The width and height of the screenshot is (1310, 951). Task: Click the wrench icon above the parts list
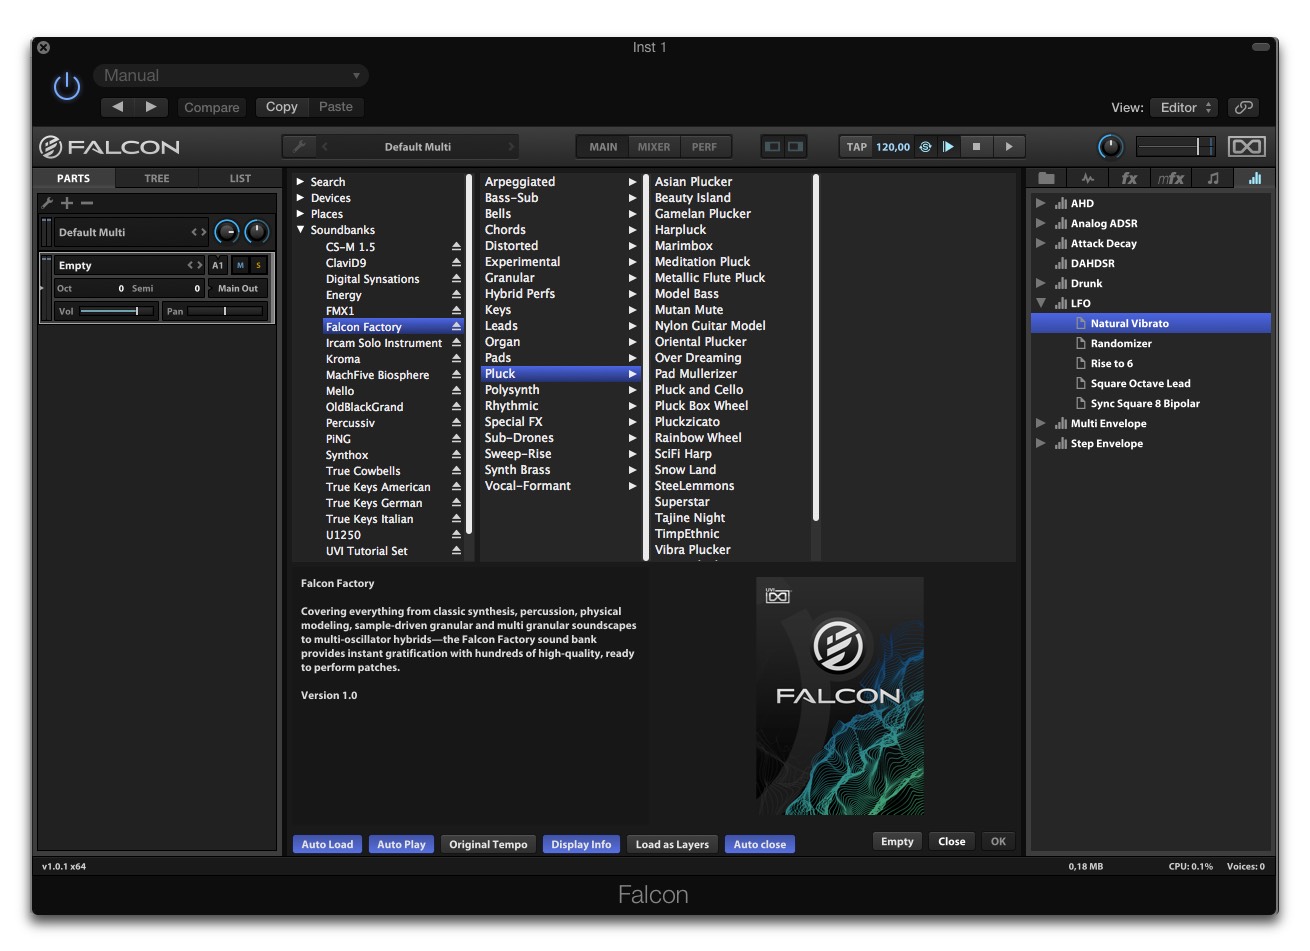pos(47,202)
